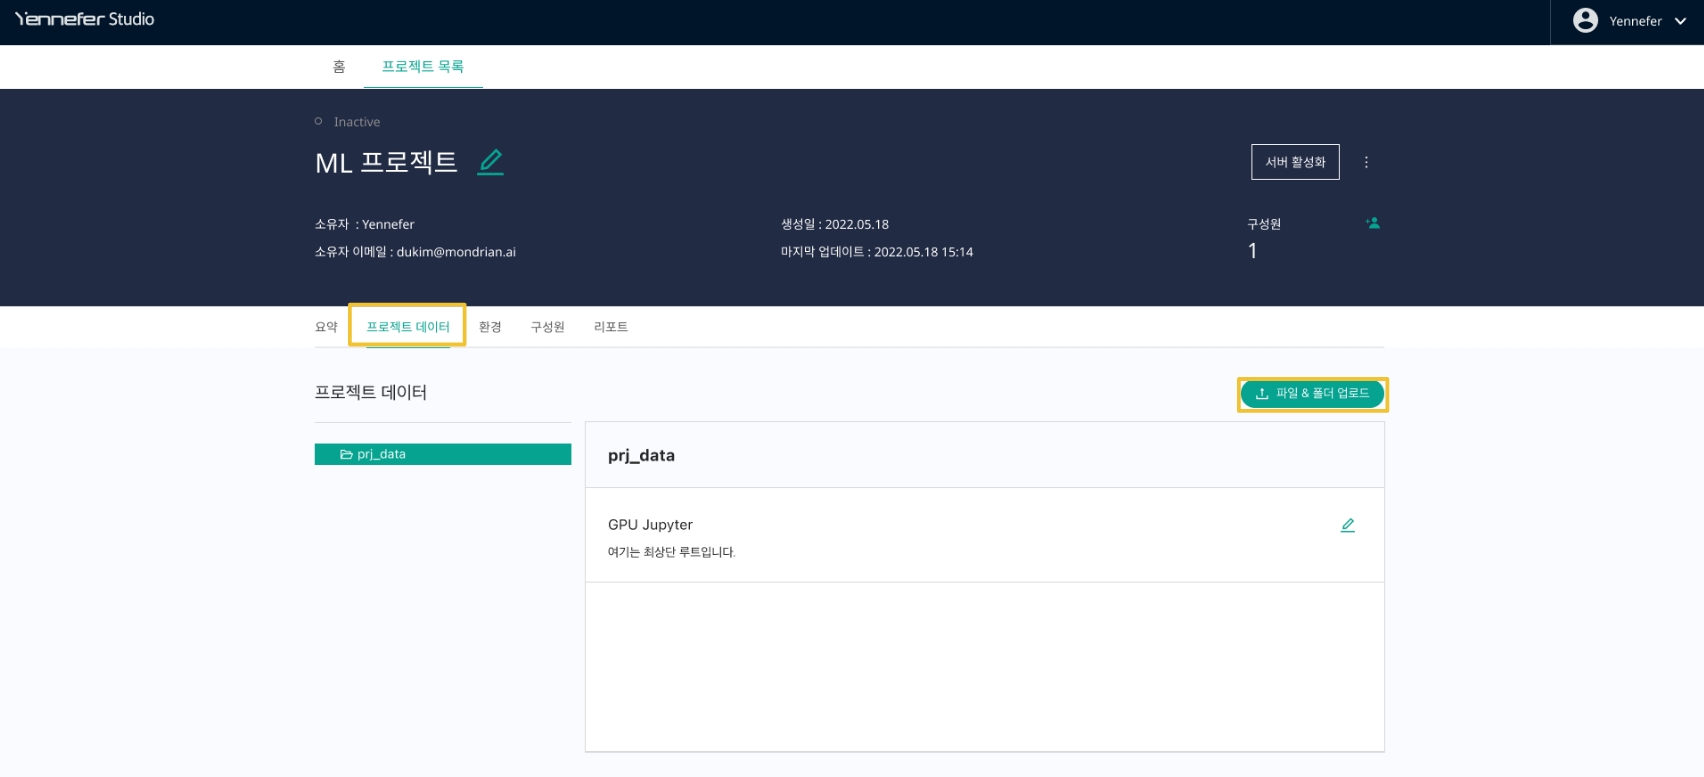Screen dimensions: 1704x777
Task: Click the Yennefer Studio logo
Action: (85, 19)
